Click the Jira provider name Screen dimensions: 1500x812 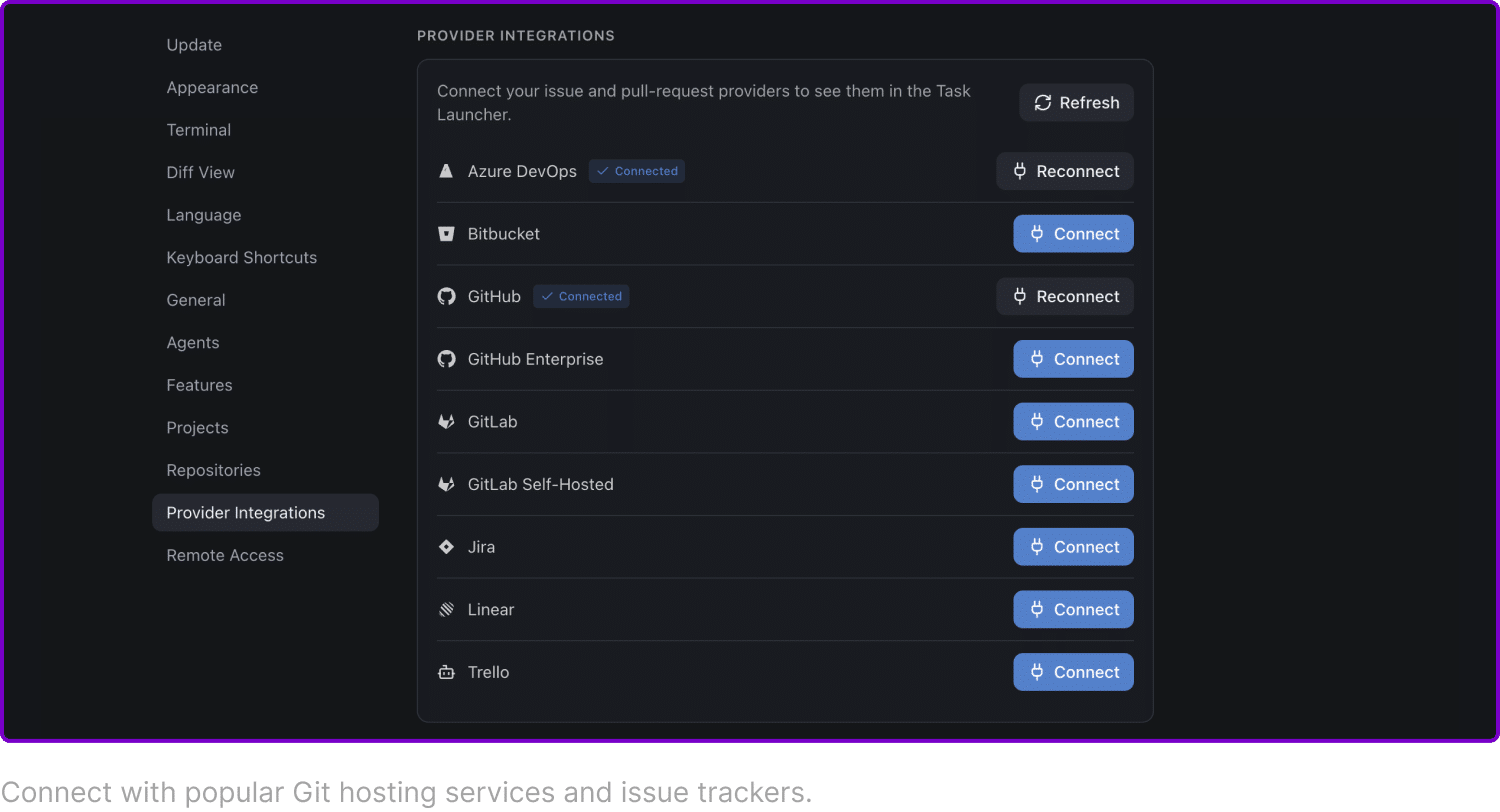pos(481,547)
